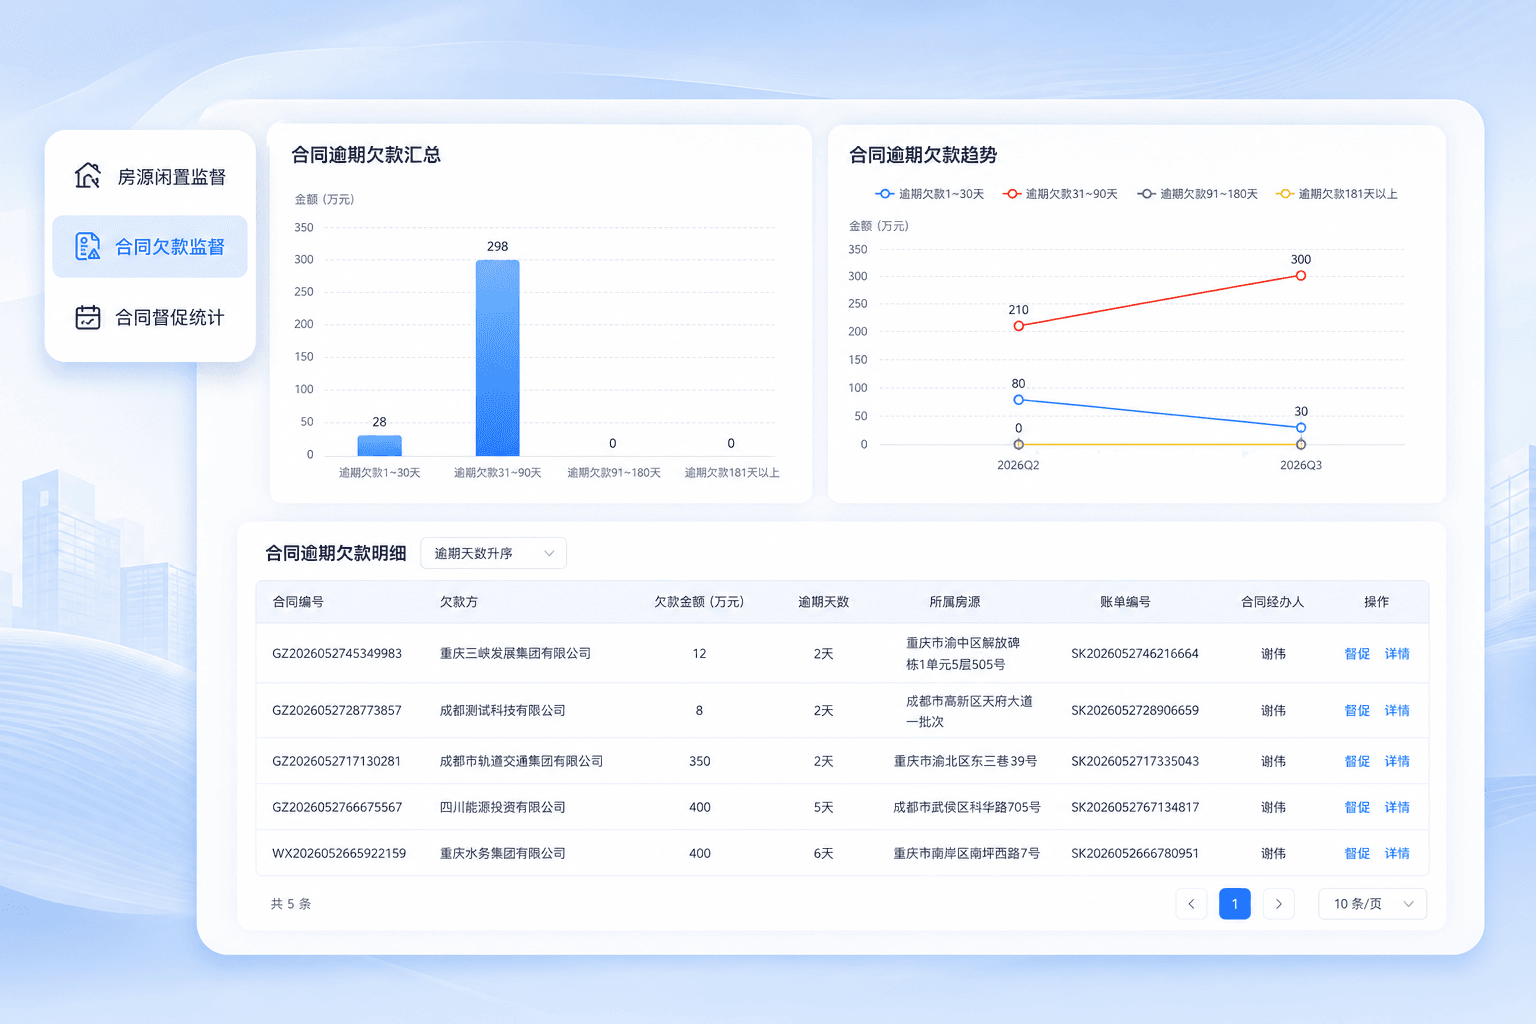This screenshot has height=1024, width=1536.
Task: Click the 合同编号 column header
Action: pos(298,602)
